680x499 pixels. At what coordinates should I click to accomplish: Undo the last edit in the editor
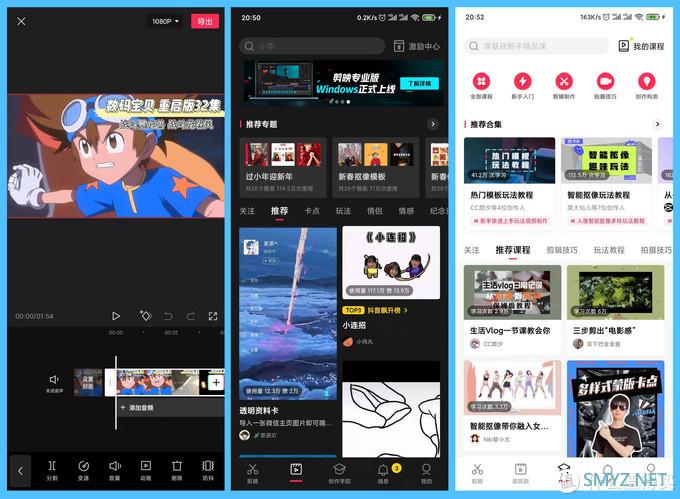tap(168, 316)
